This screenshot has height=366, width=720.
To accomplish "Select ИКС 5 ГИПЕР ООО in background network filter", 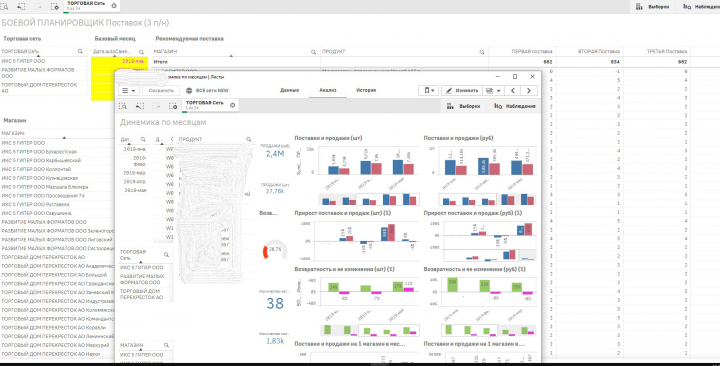I will pyautogui.click(x=43, y=61).
